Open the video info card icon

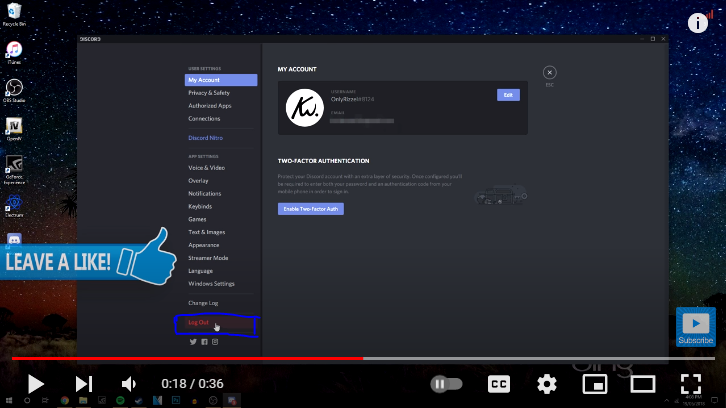tap(698, 23)
